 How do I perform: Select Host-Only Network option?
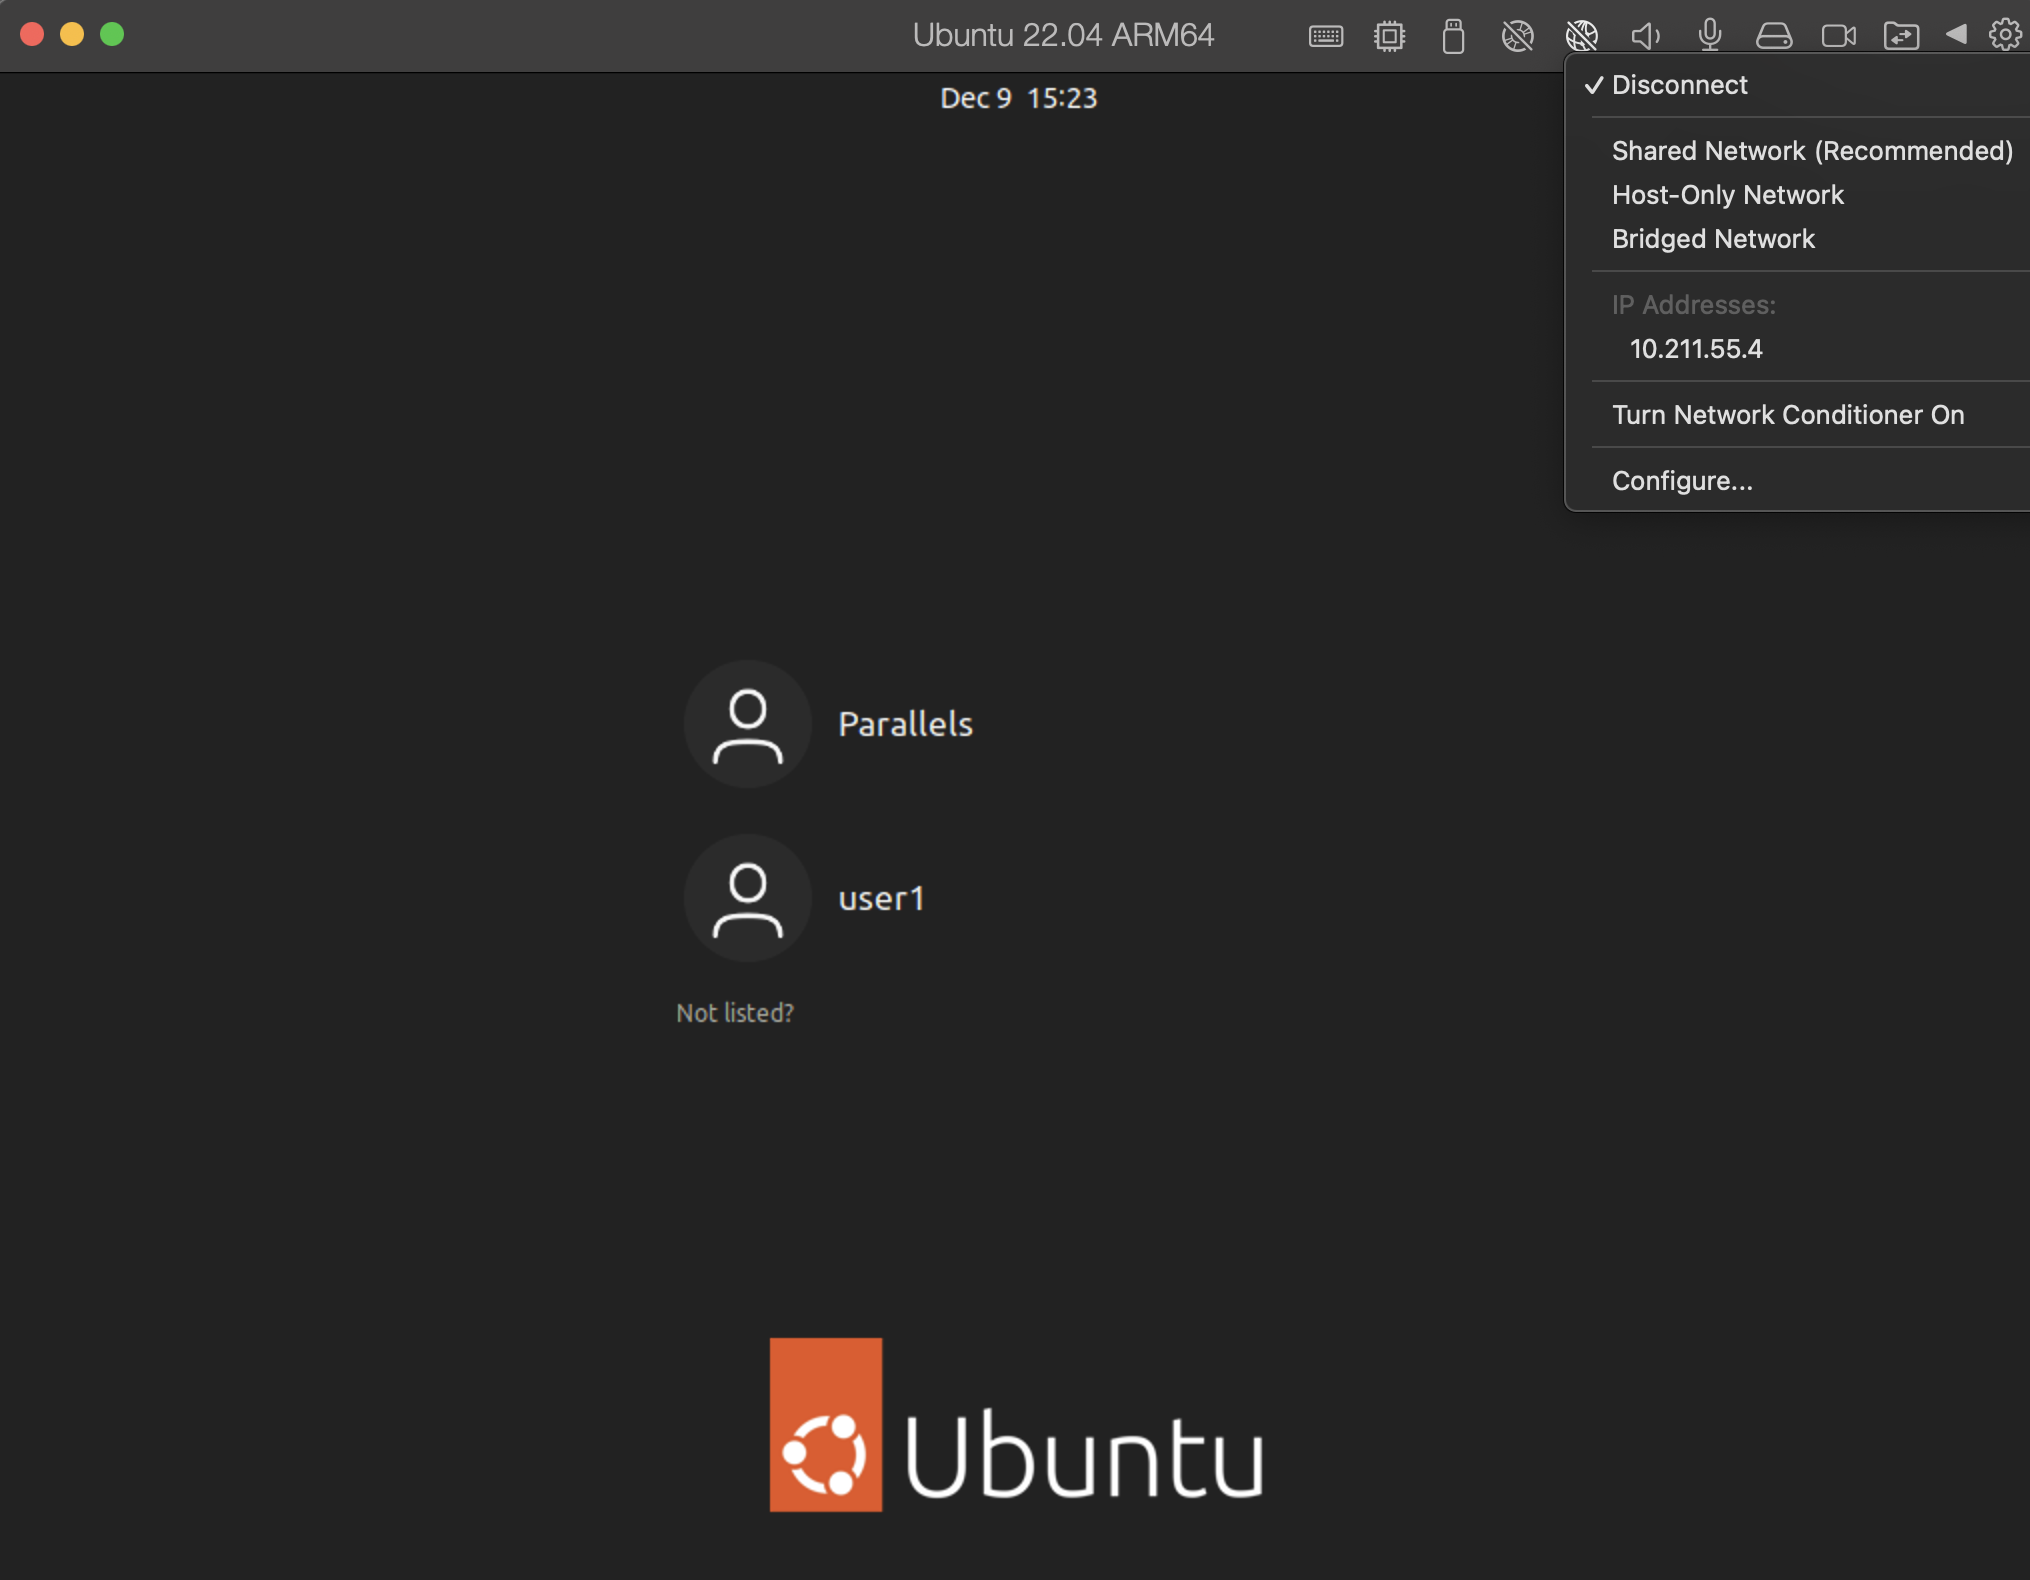pos(1727,194)
